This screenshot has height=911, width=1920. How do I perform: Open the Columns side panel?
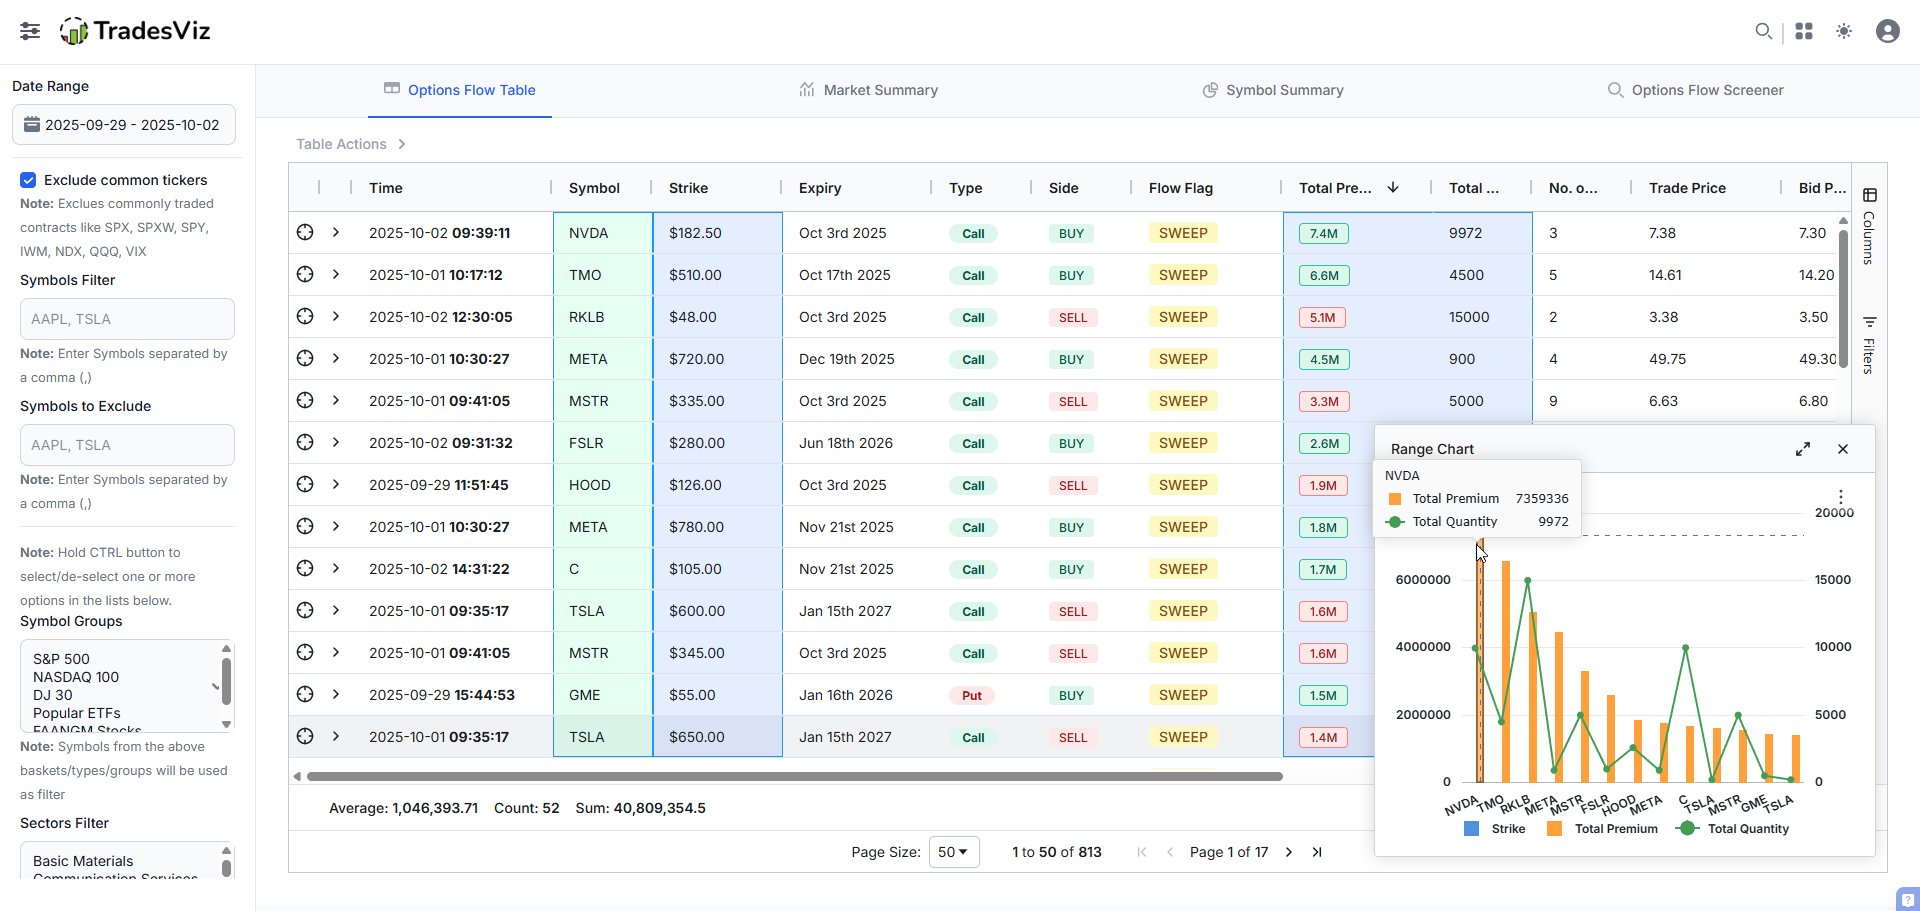point(1869,225)
